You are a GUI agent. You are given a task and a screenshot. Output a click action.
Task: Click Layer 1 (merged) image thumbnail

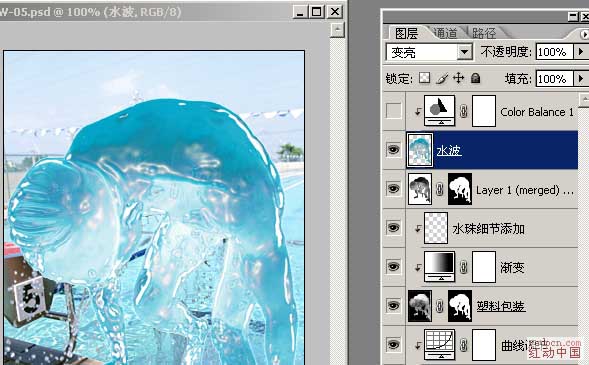[x=420, y=189]
